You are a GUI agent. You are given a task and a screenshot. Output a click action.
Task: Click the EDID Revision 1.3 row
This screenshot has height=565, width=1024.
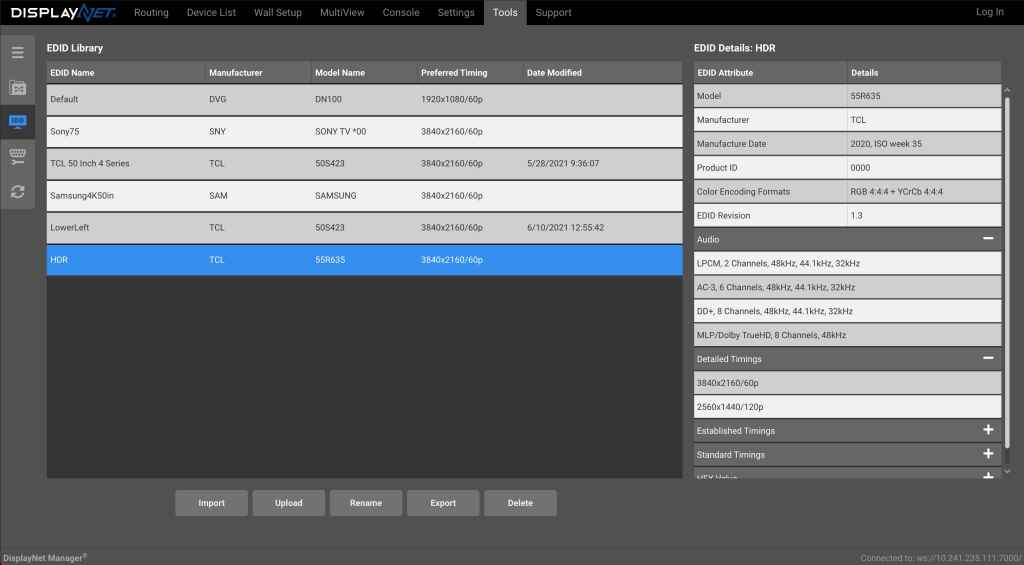847,215
